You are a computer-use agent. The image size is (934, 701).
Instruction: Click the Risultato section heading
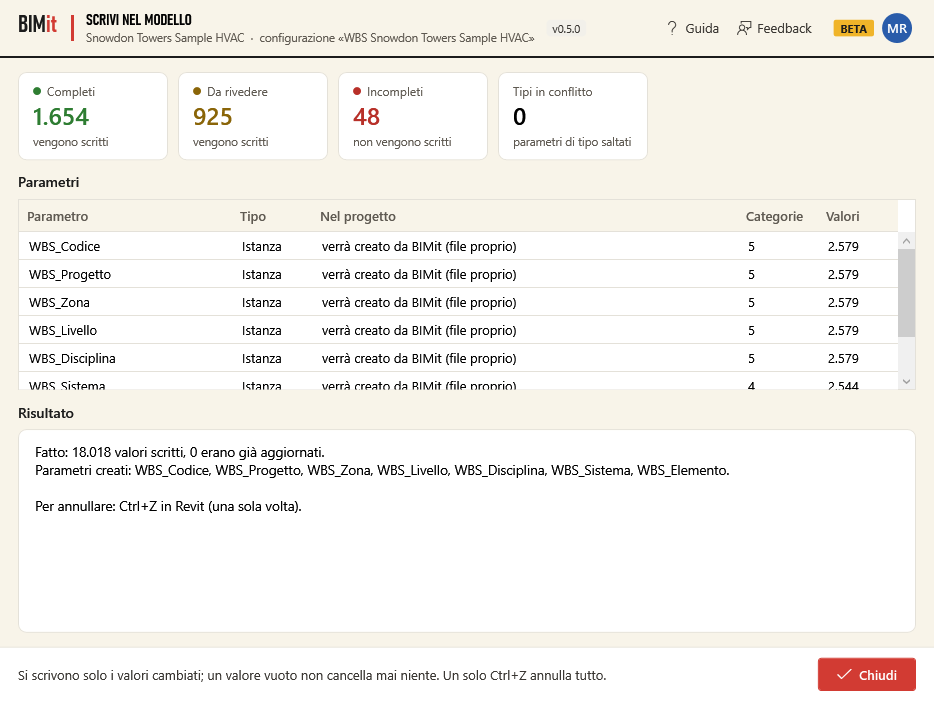[x=46, y=413]
